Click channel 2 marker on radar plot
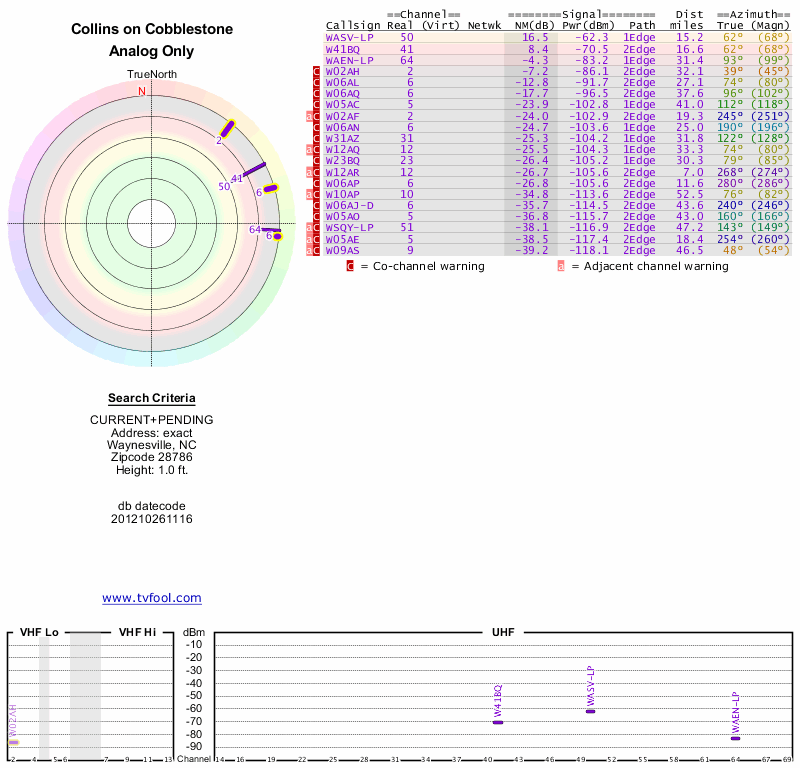The image size is (800, 768). coord(228,128)
